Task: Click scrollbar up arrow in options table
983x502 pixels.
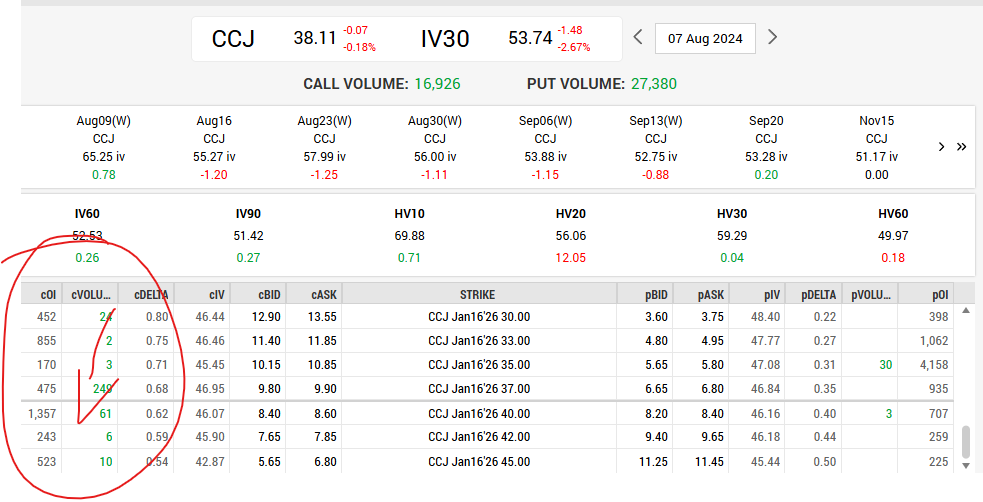Action: point(966,311)
